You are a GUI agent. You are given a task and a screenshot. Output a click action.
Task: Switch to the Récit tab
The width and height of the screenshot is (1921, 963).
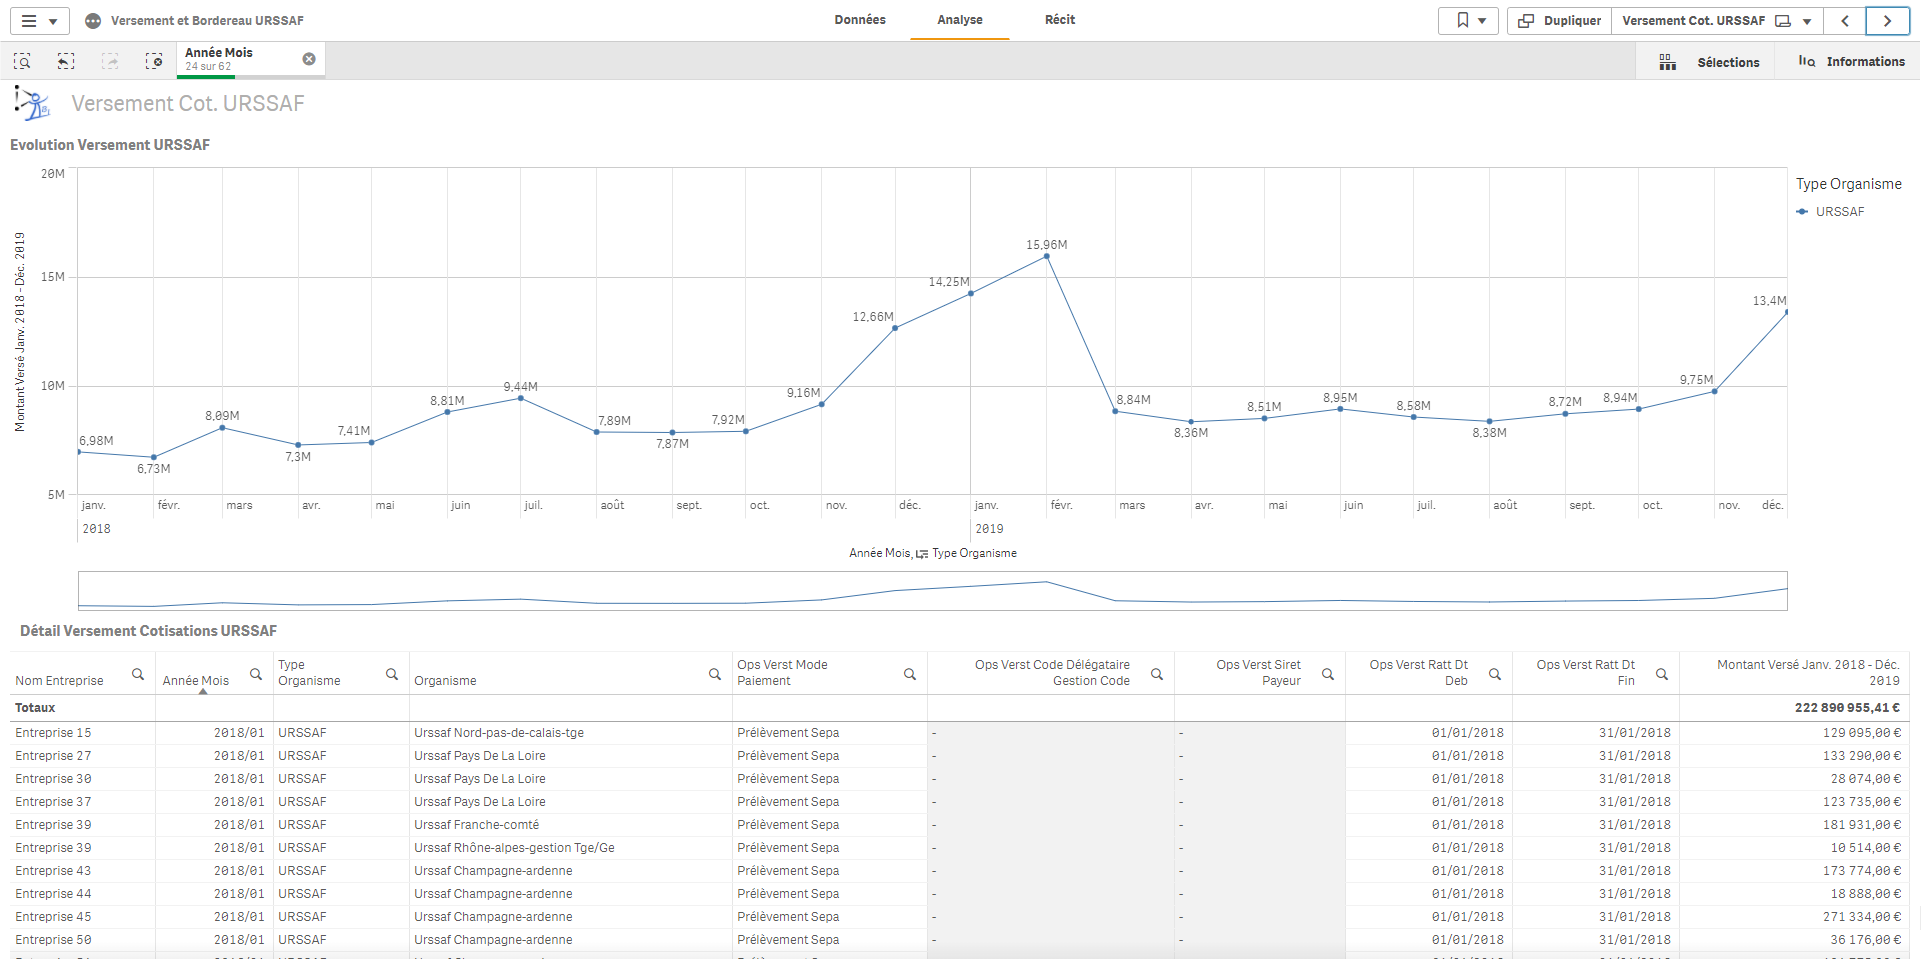(1060, 20)
